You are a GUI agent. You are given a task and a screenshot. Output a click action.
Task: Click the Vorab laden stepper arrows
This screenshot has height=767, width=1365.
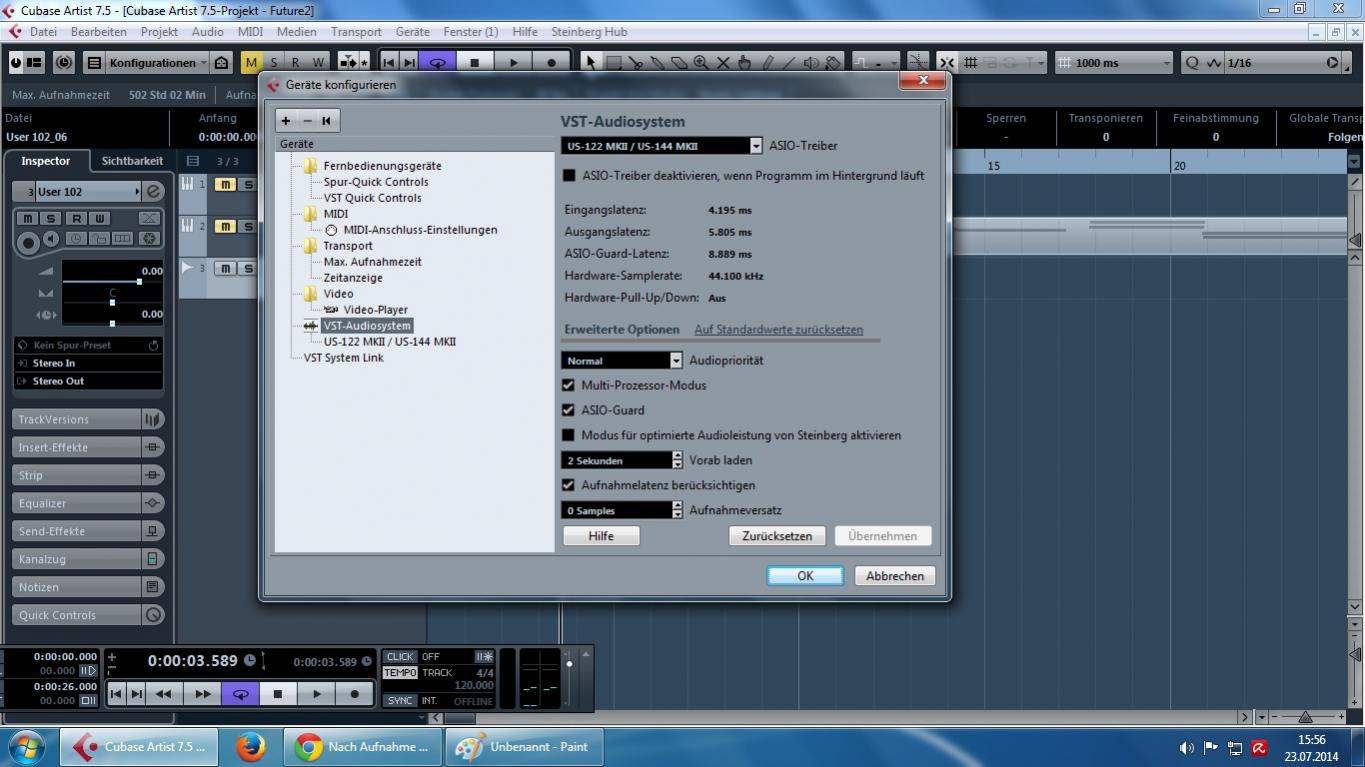tap(677, 460)
